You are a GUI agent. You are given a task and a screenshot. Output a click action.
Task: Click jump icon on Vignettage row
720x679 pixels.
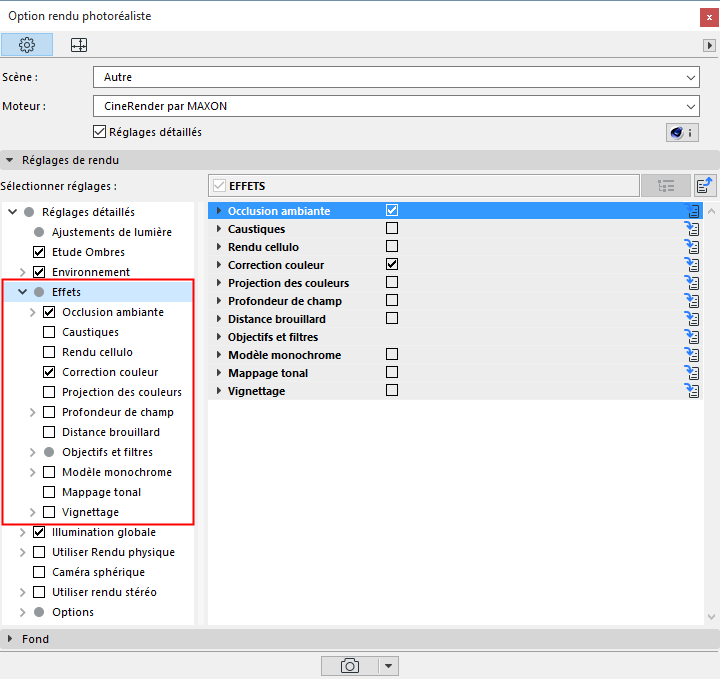pyautogui.click(x=692, y=391)
